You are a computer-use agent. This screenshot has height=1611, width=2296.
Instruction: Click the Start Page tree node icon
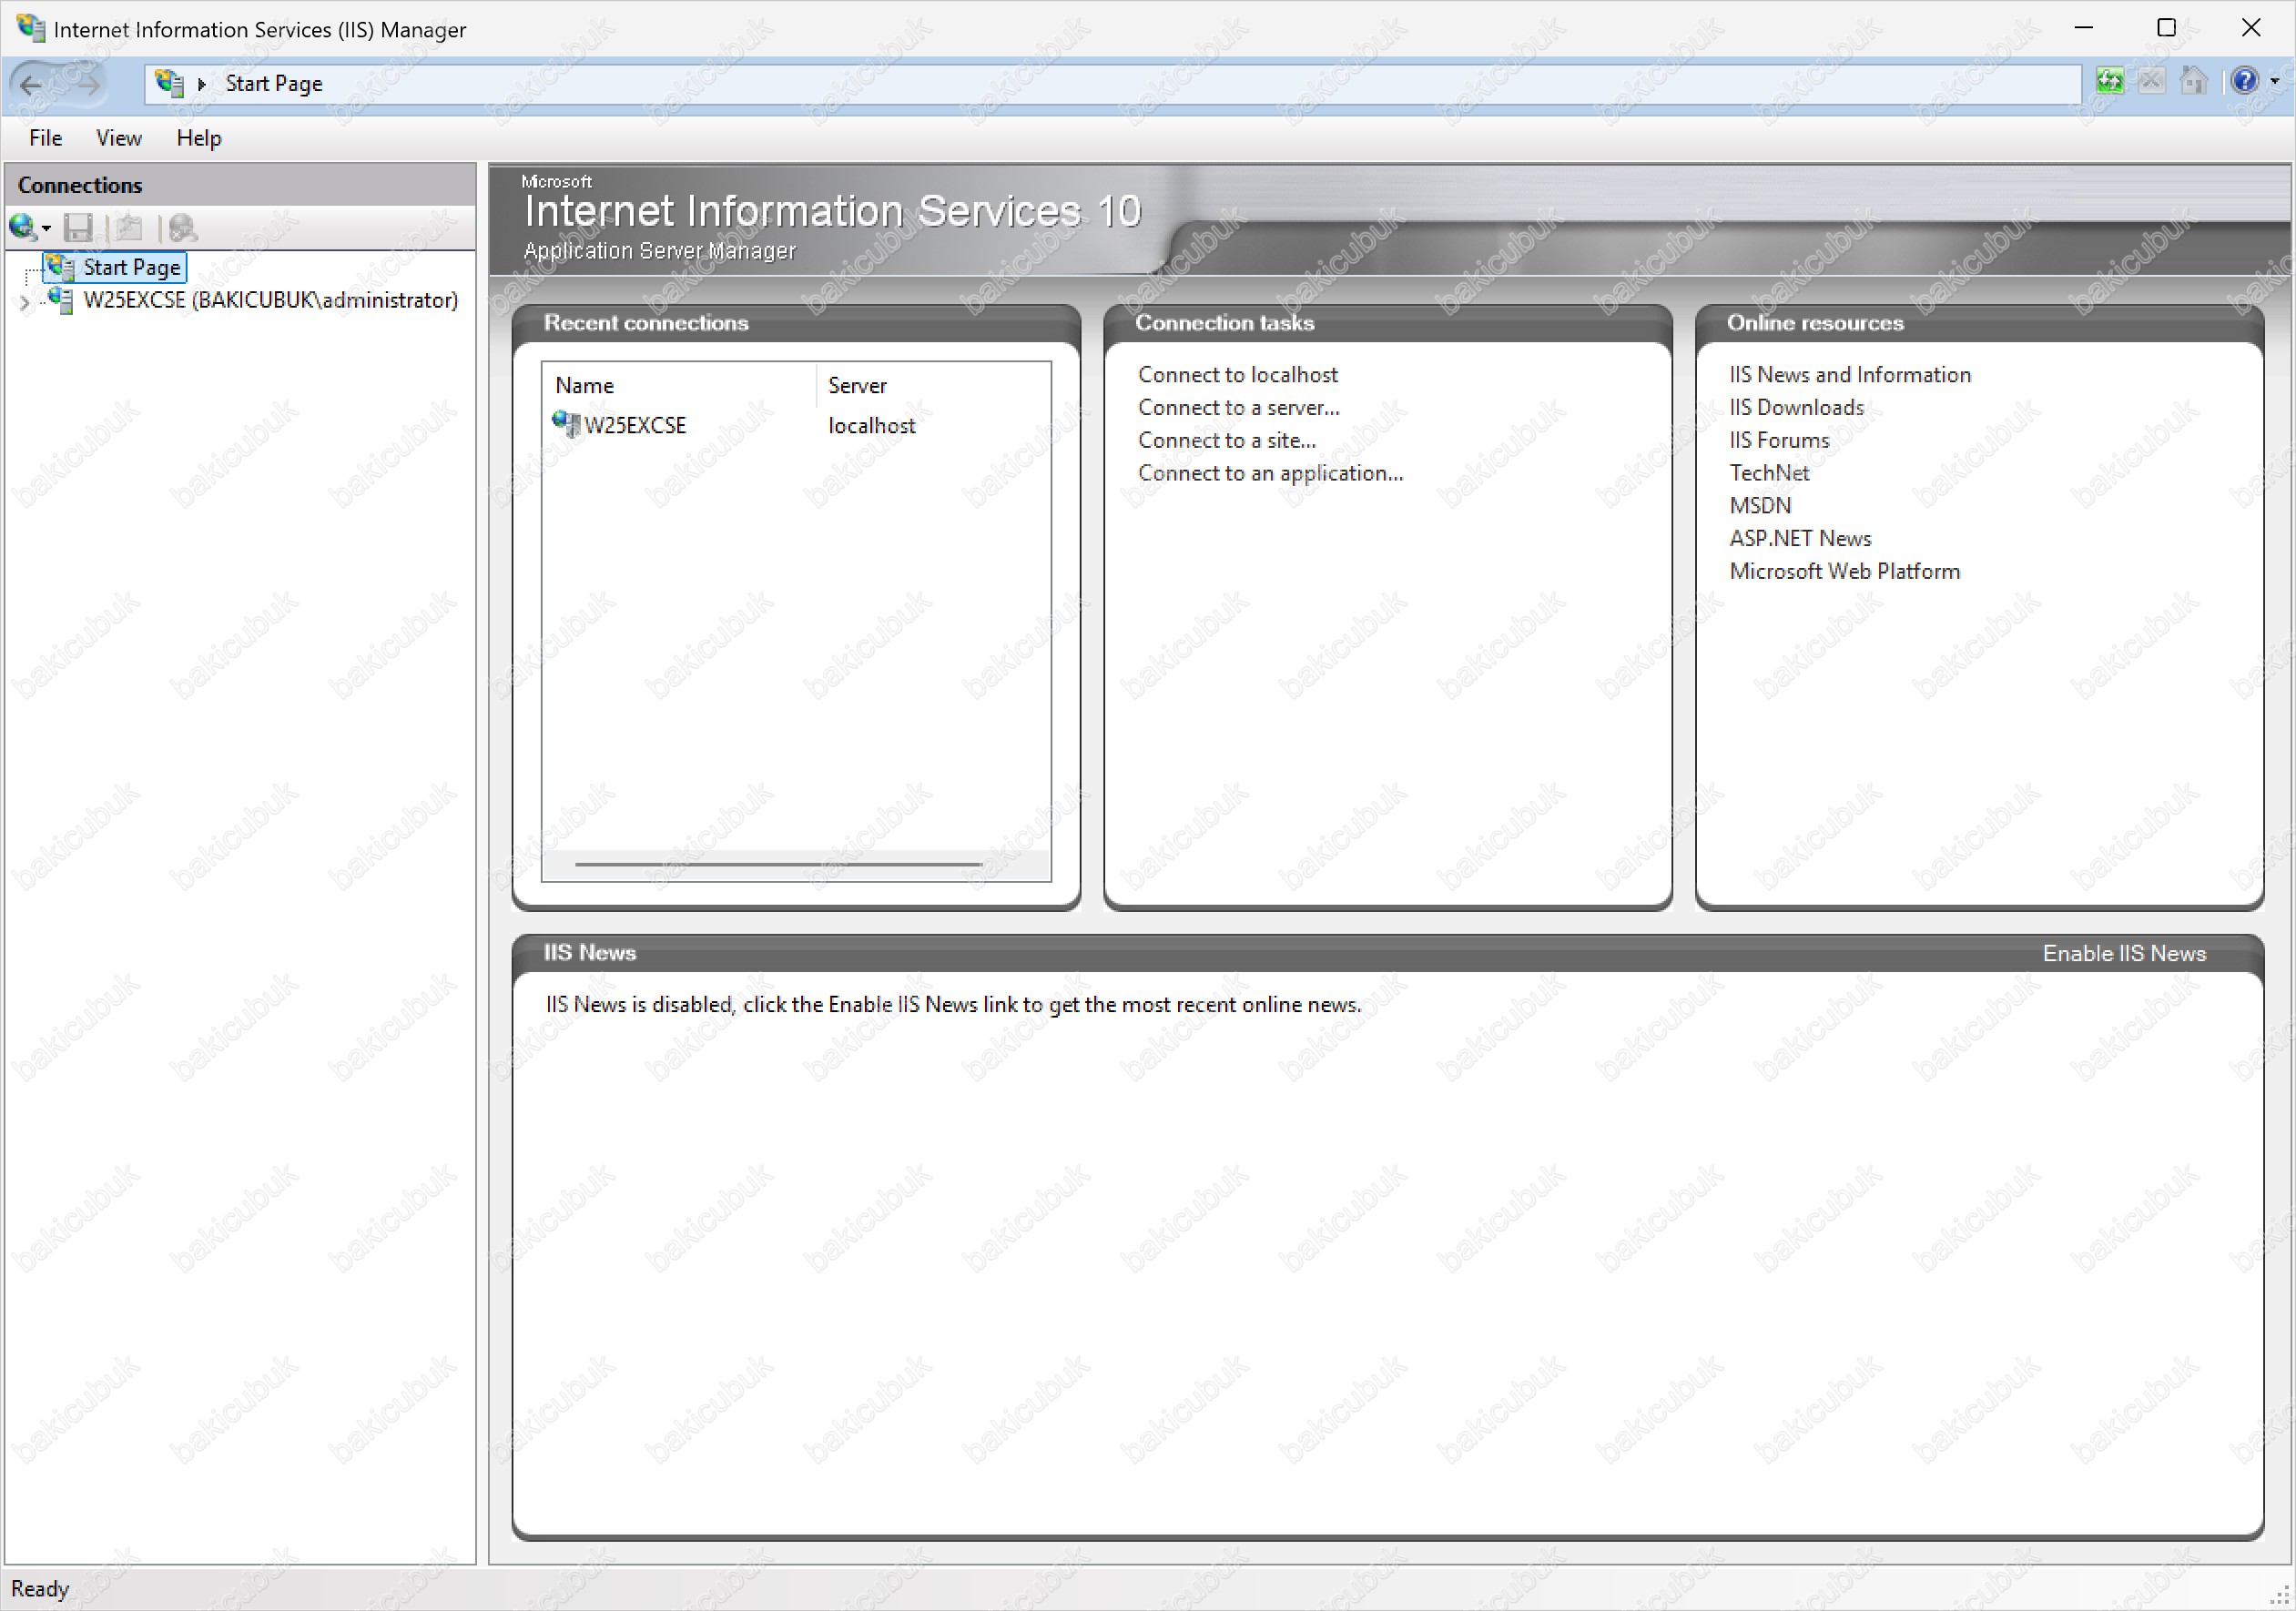tap(60, 266)
